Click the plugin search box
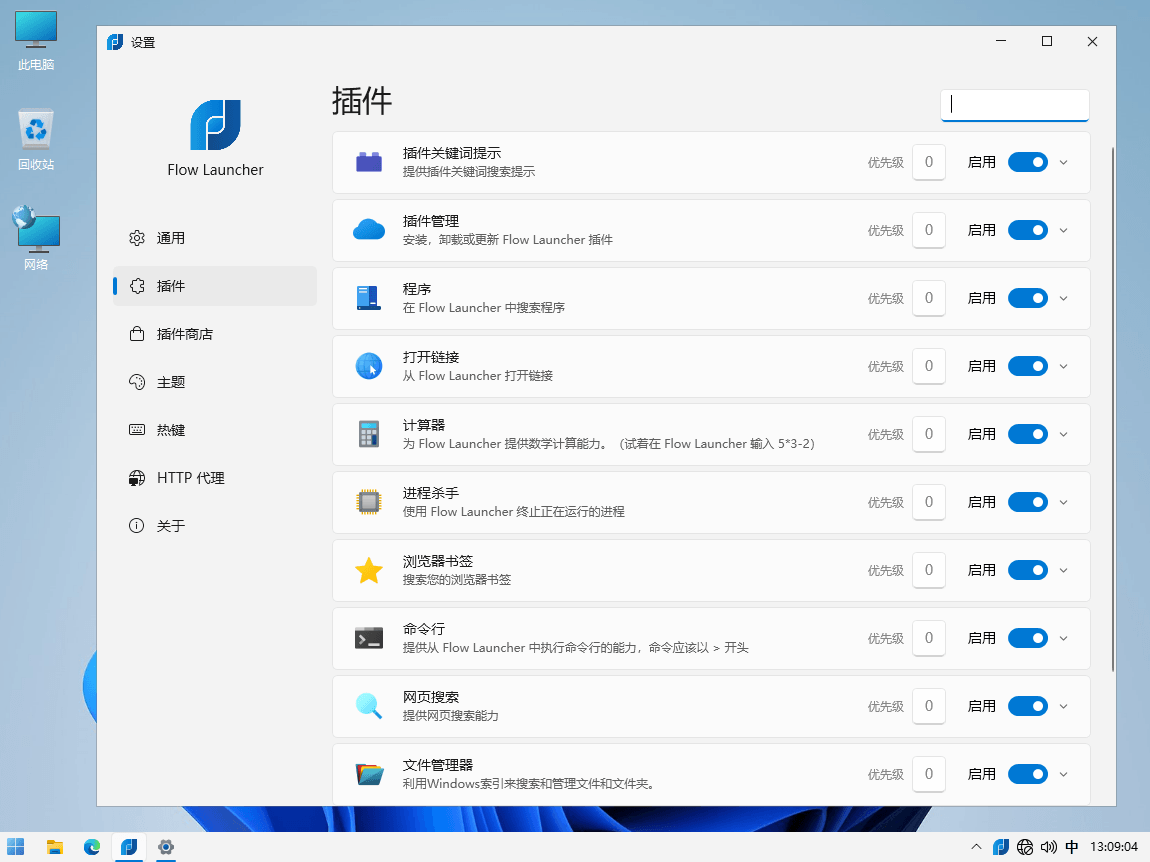The height and width of the screenshot is (862, 1150). pyautogui.click(x=1014, y=105)
